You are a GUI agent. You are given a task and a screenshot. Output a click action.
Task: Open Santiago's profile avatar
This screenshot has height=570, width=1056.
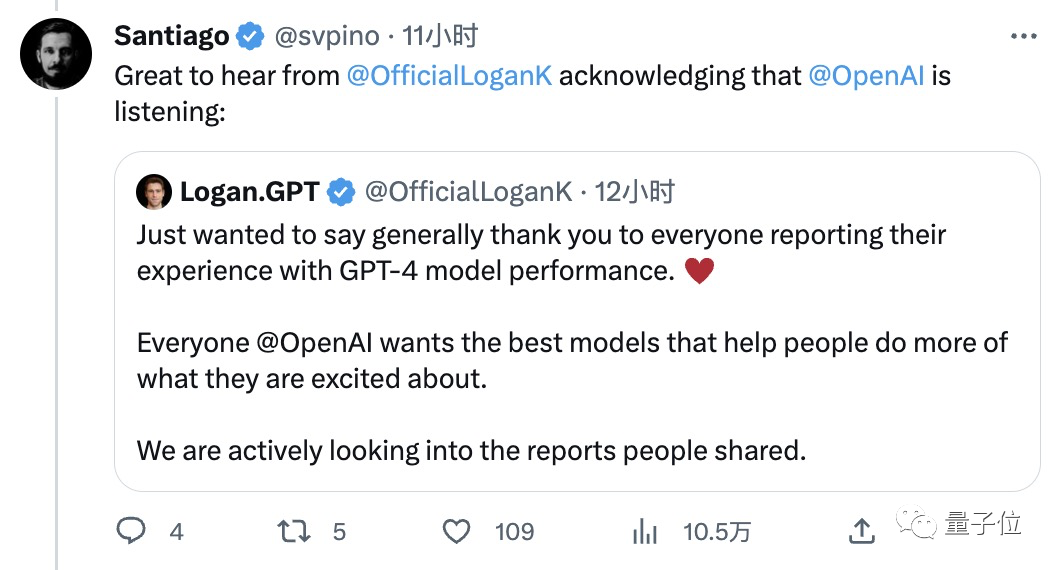tap(57, 54)
